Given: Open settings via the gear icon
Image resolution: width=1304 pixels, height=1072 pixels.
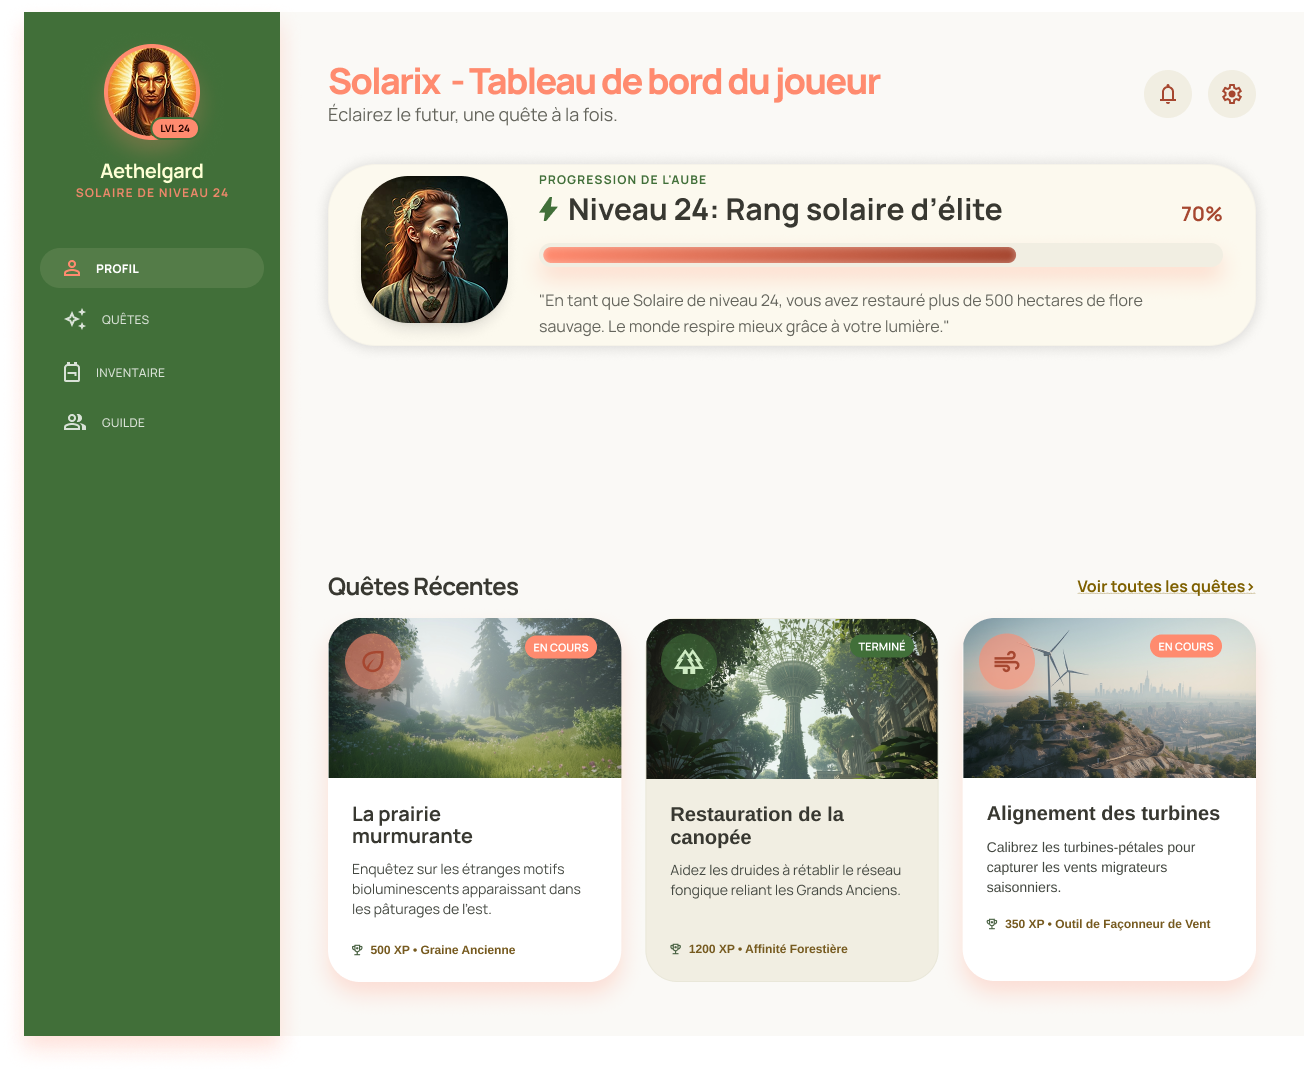Looking at the screenshot, I should click(x=1231, y=94).
